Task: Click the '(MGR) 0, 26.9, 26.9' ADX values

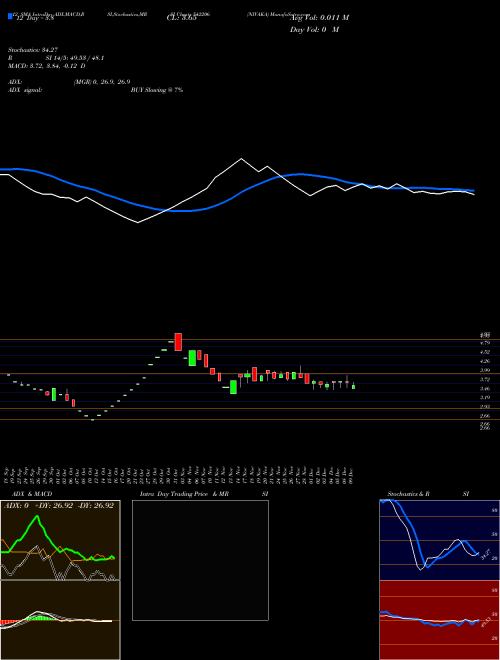Action: 102,82
